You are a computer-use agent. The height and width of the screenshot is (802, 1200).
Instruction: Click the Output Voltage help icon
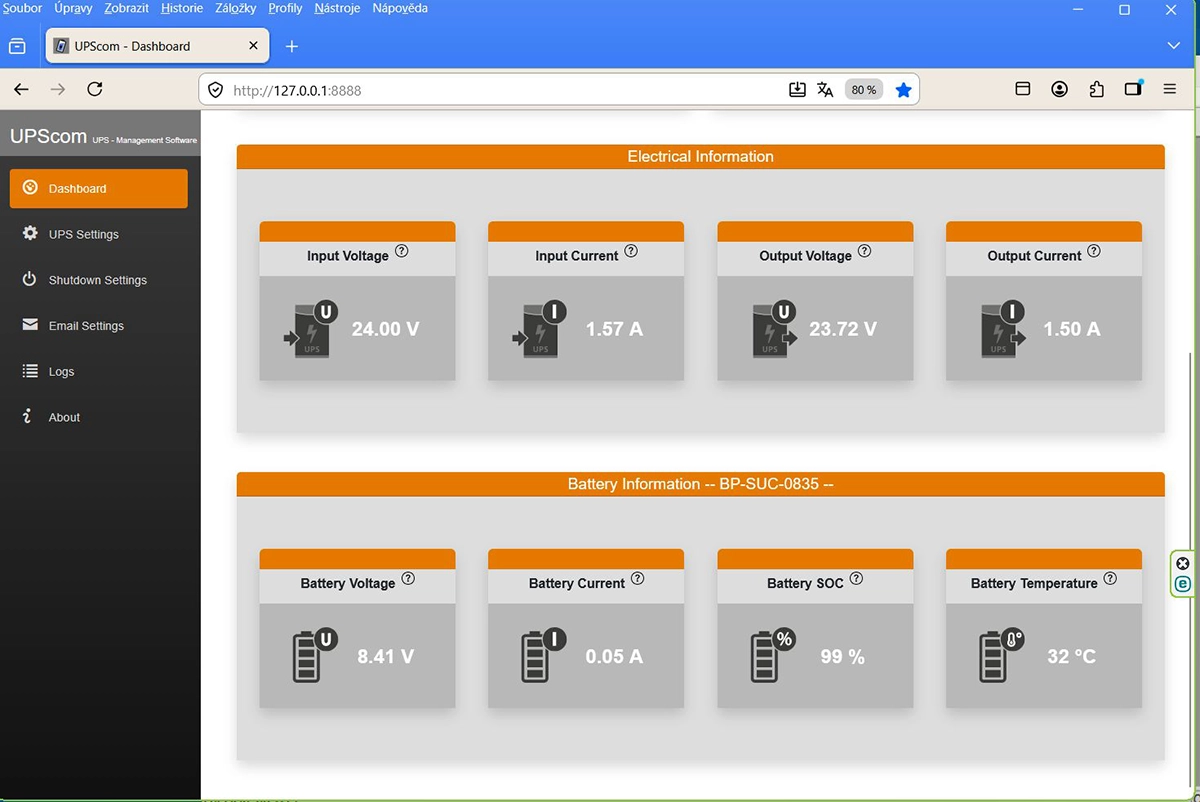coord(865,251)
